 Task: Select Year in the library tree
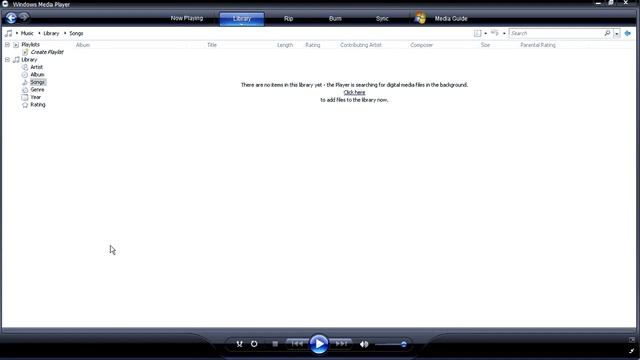pyautogui.click(x=36, y=97)
